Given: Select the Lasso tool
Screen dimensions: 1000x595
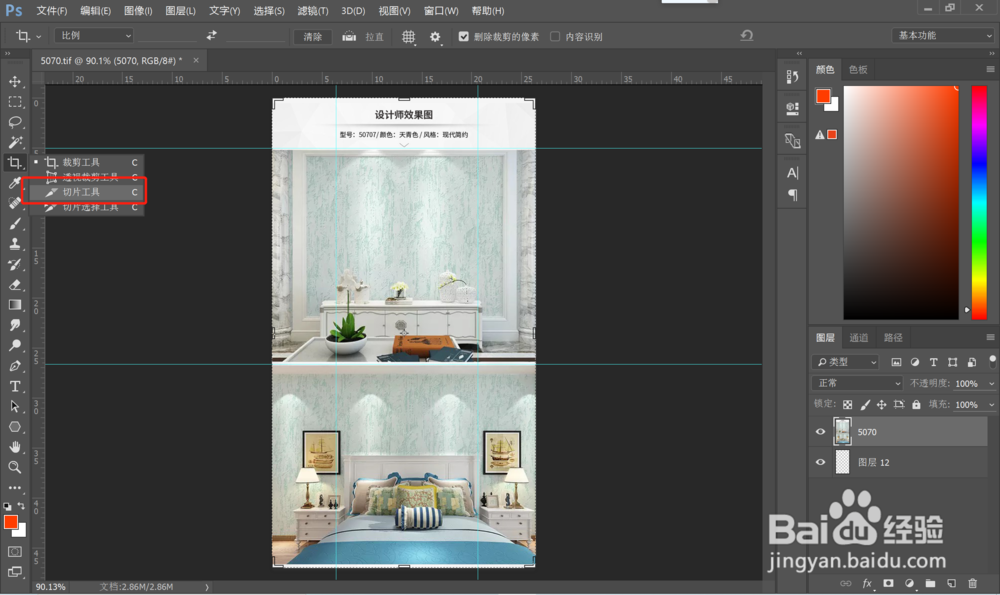Looking at the screenshot, I should [x=15, y=122].
